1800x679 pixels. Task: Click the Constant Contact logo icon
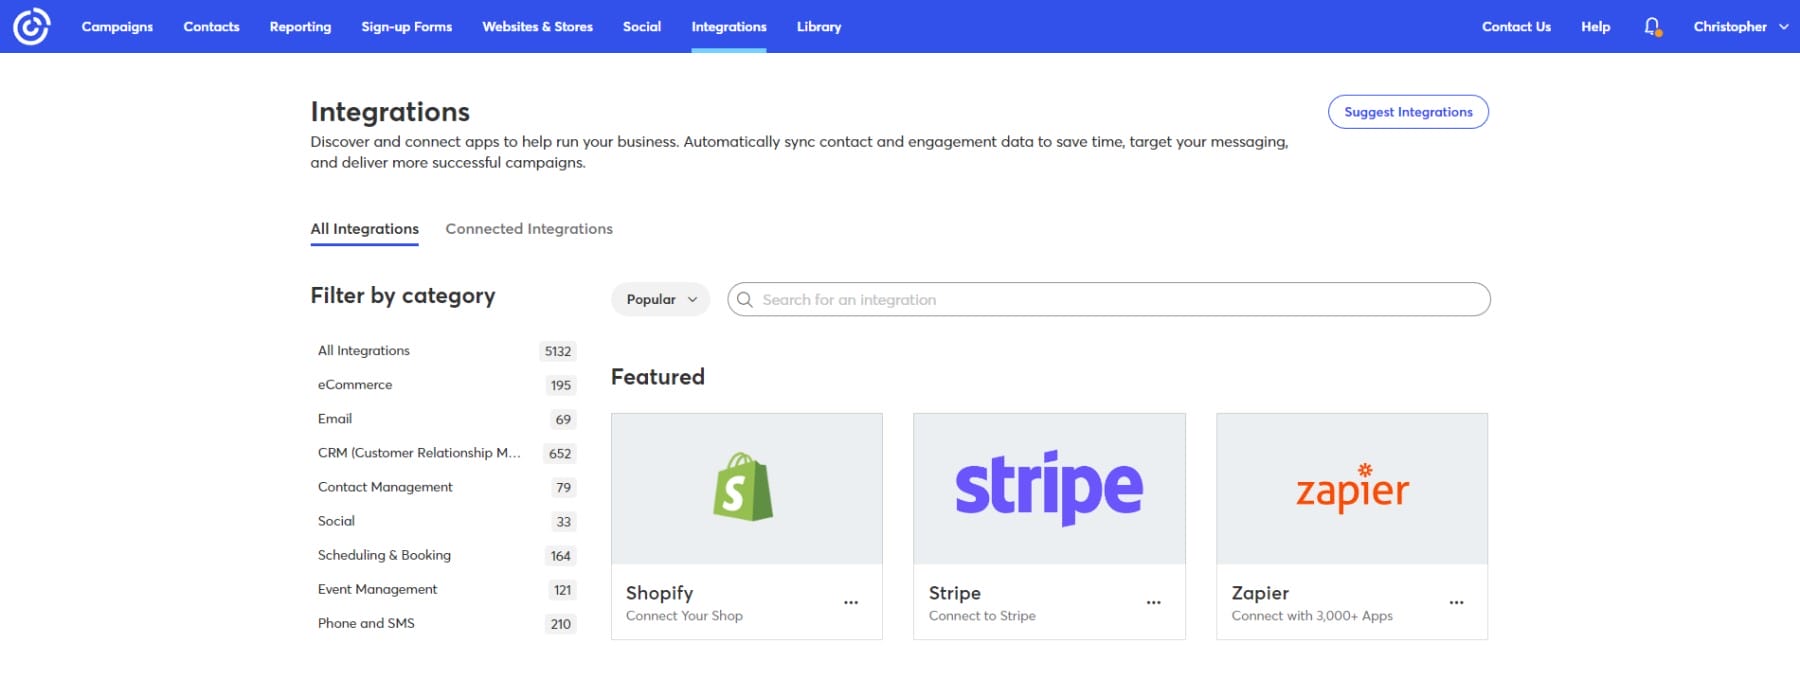[31, 27]
